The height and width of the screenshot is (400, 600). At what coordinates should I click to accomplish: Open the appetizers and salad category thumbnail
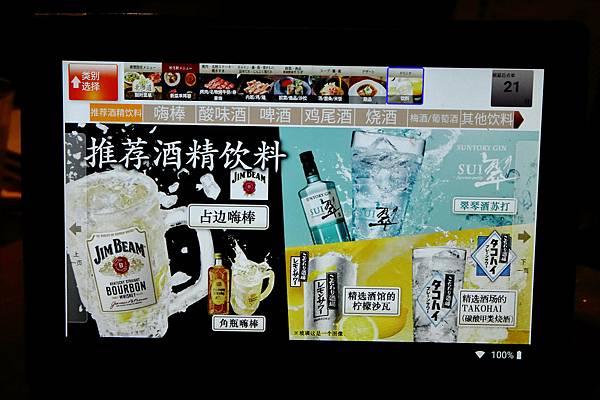point(292,84)
